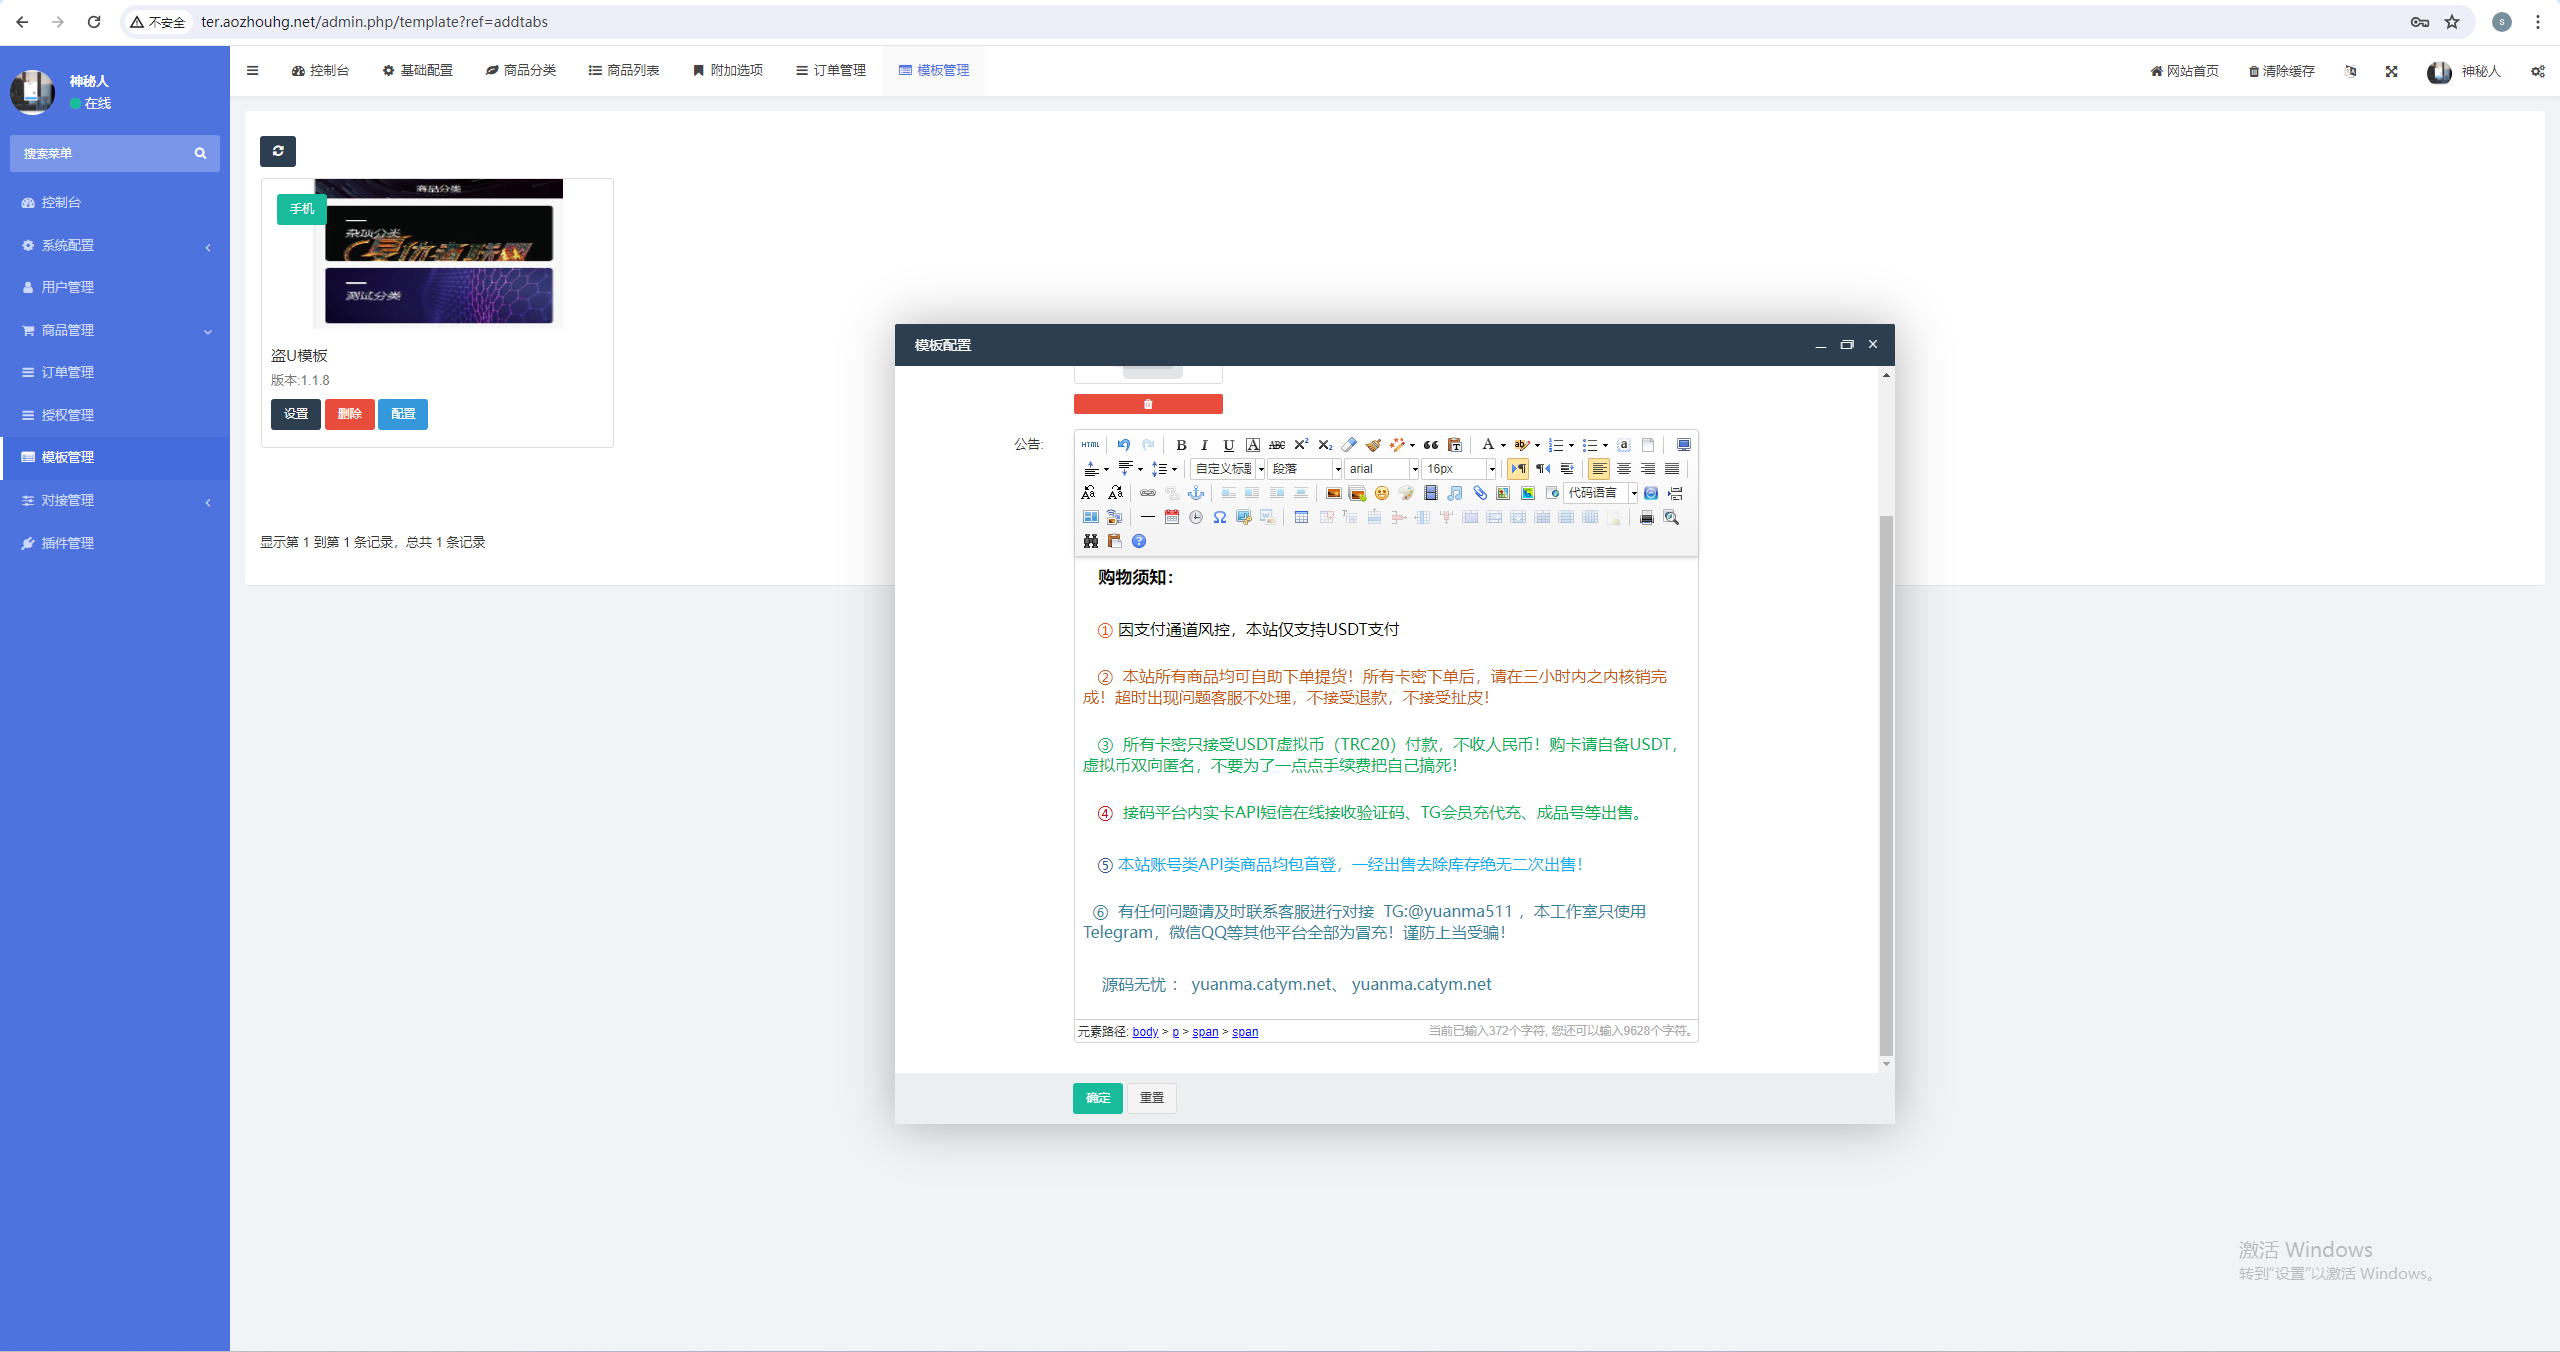The image size is (2560, 1352).
Task: Toggle HTML source mode
Action: pos(1090,445)
